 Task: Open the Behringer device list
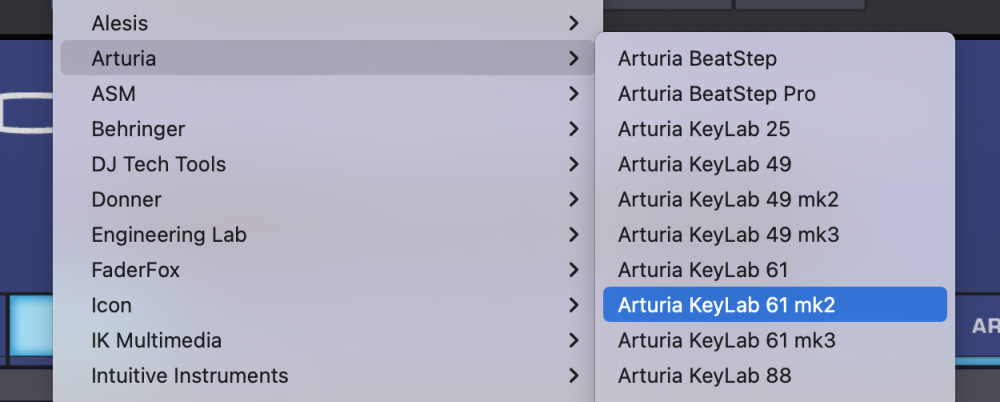tap(138, 129)
